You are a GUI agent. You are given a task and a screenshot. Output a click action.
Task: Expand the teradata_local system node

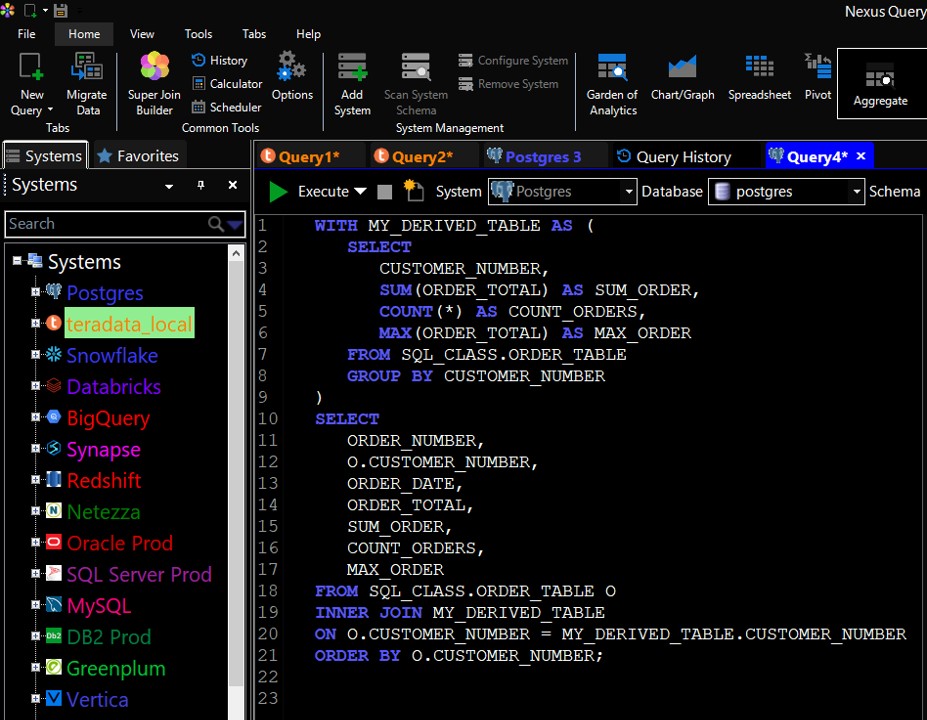tap(35, 324)
